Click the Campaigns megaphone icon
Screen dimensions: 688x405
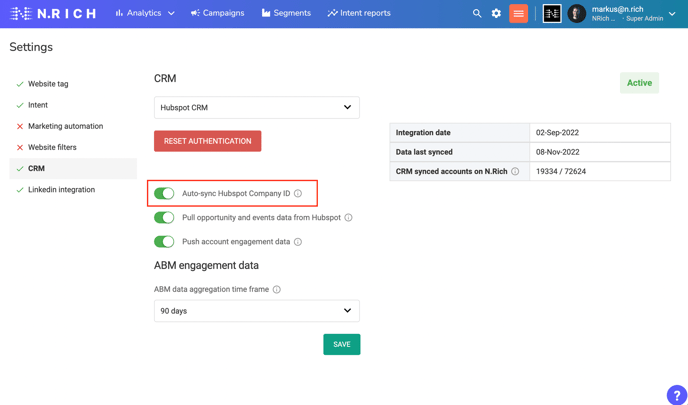pos(195,13)
